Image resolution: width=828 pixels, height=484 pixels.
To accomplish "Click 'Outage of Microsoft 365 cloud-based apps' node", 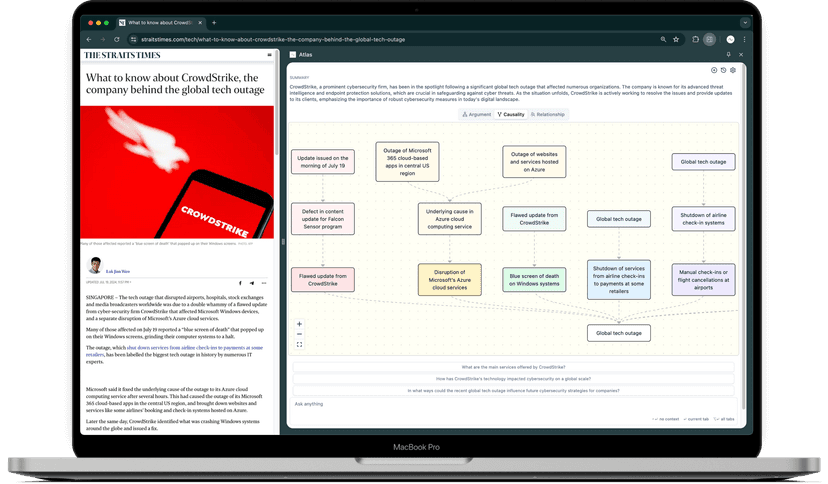I will pos(407,162).
